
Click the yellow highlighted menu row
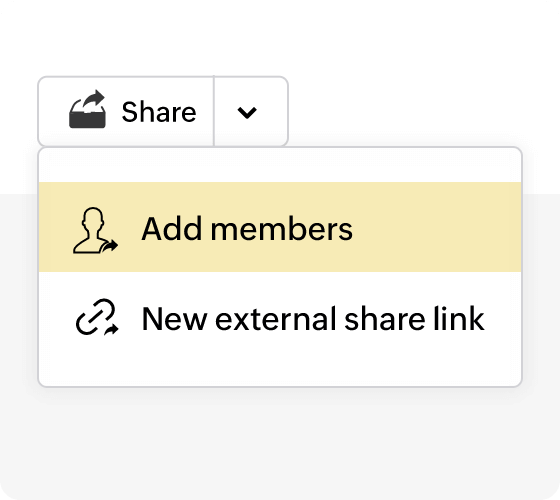click(x=280, y=227)
